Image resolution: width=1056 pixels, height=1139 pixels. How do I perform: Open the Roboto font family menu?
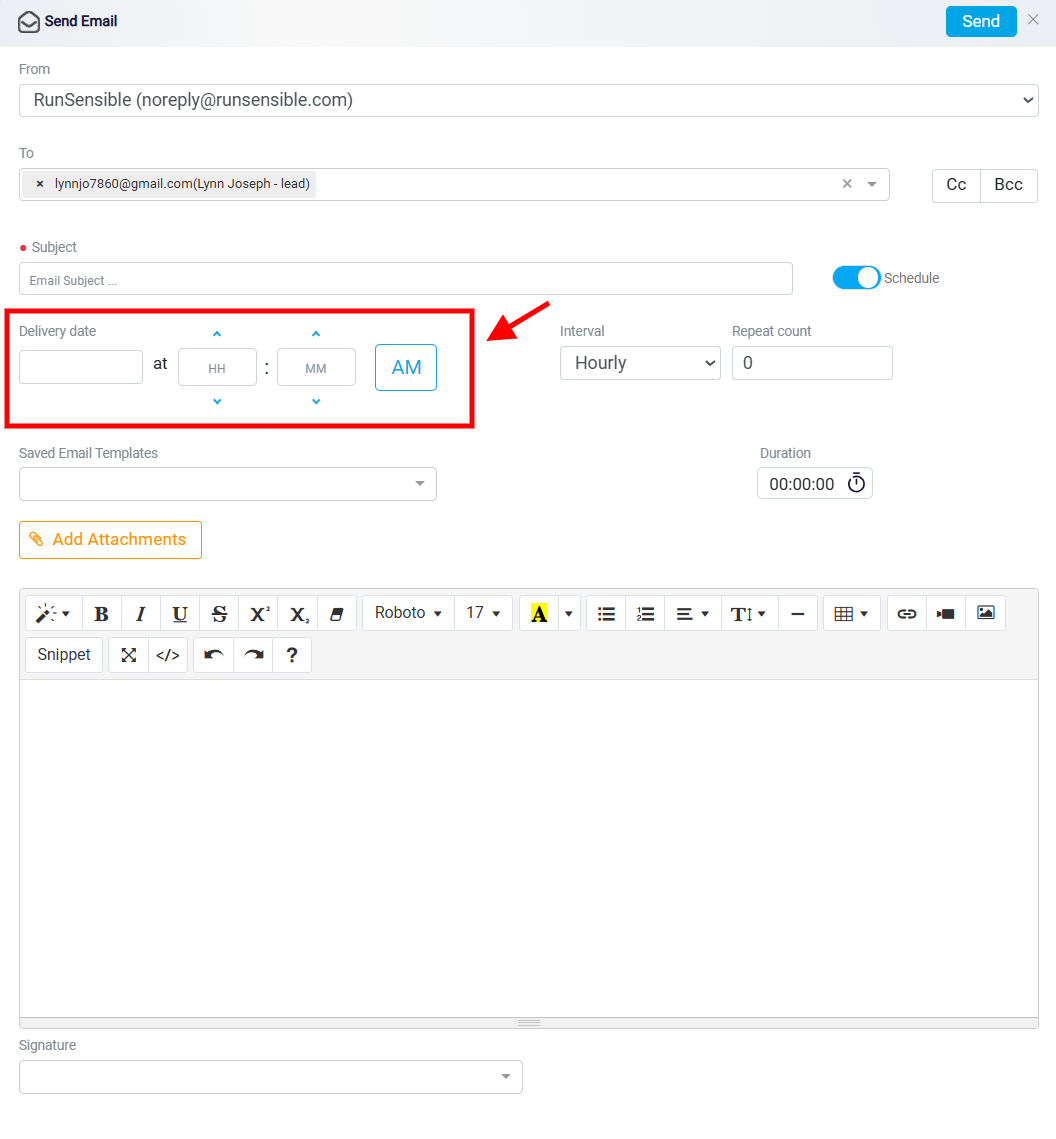408,614
